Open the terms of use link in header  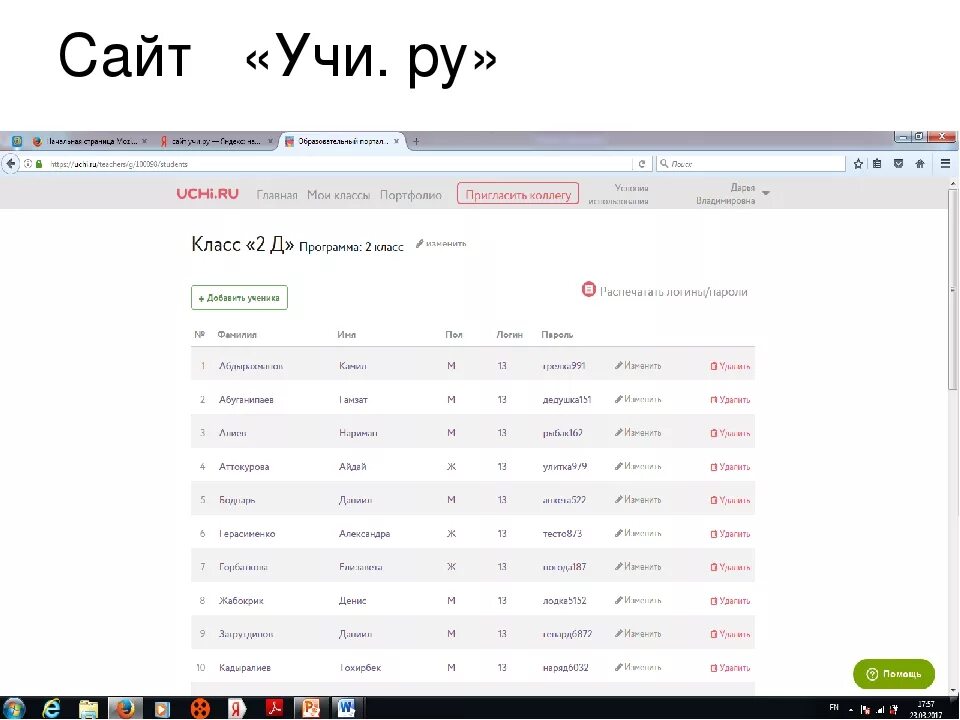click(620, 194)
